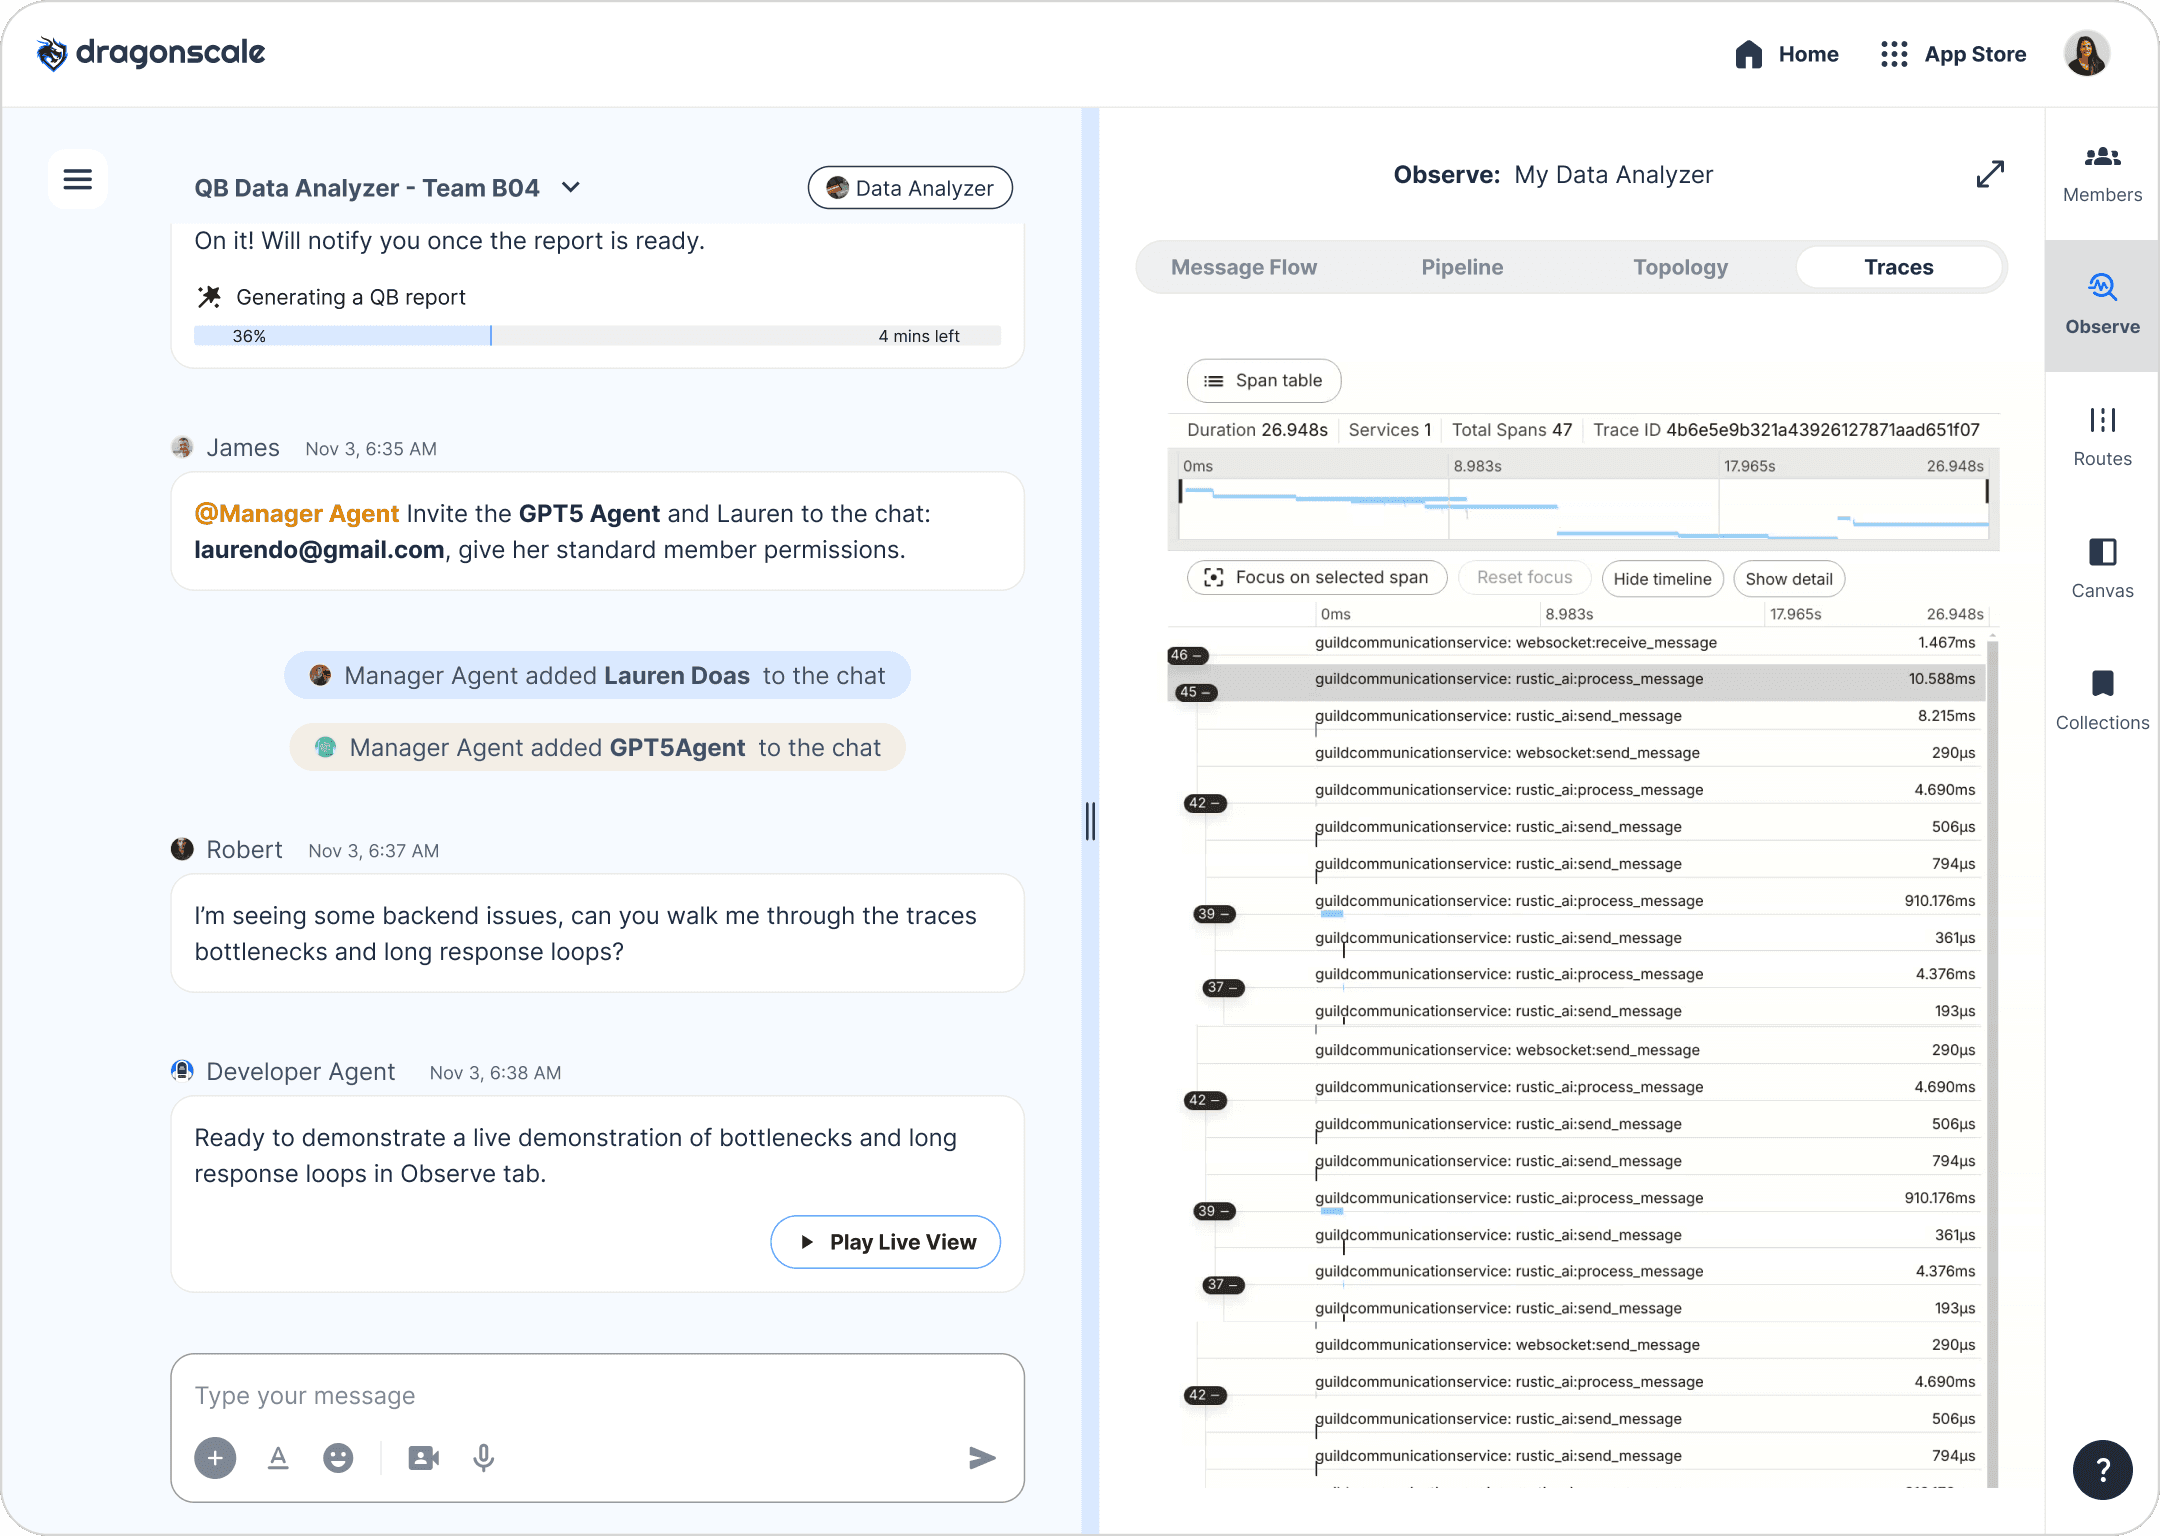Toggle Focus on selected span
Image resolution: width=2160 pixels, height=1536 pixels.
[1316, 577]
